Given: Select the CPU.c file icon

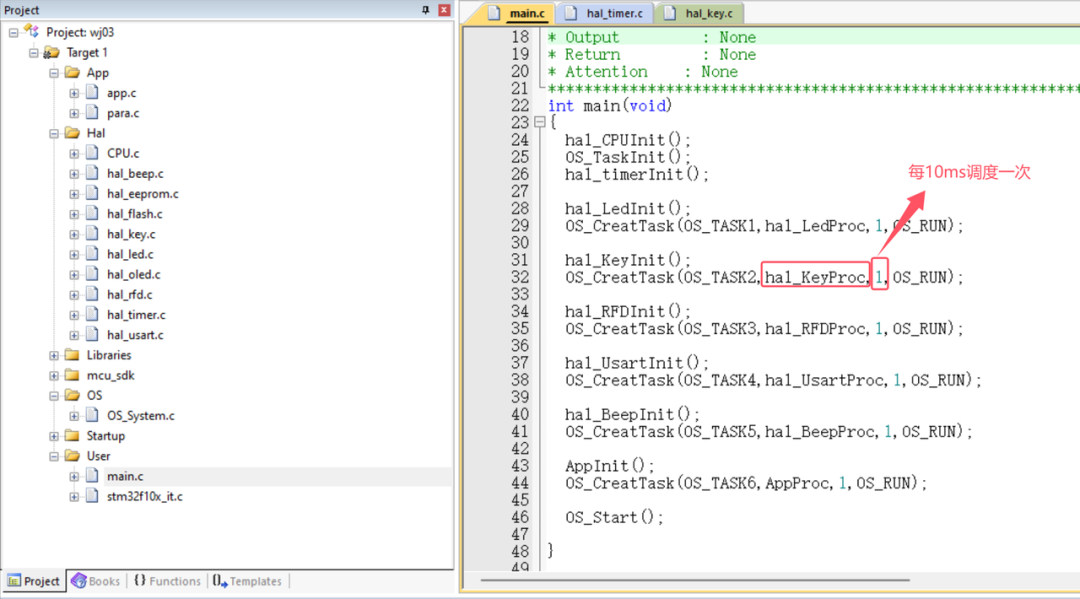Looking at the screenshot, I should tap(92, 153).
